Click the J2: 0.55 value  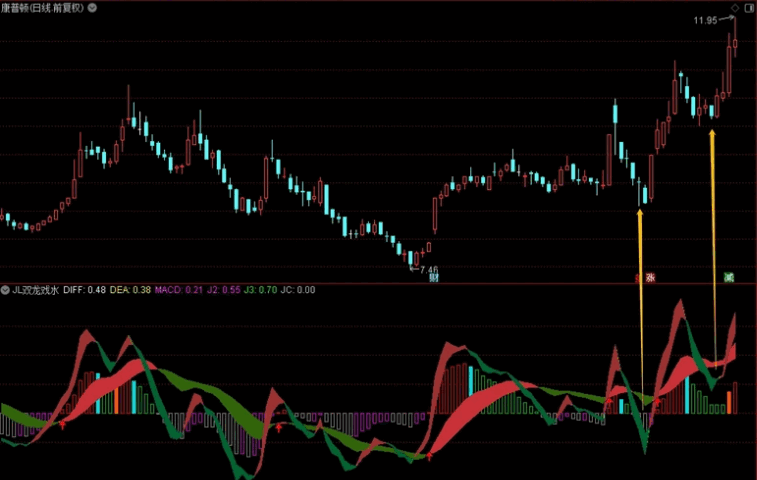coord(224,290)
